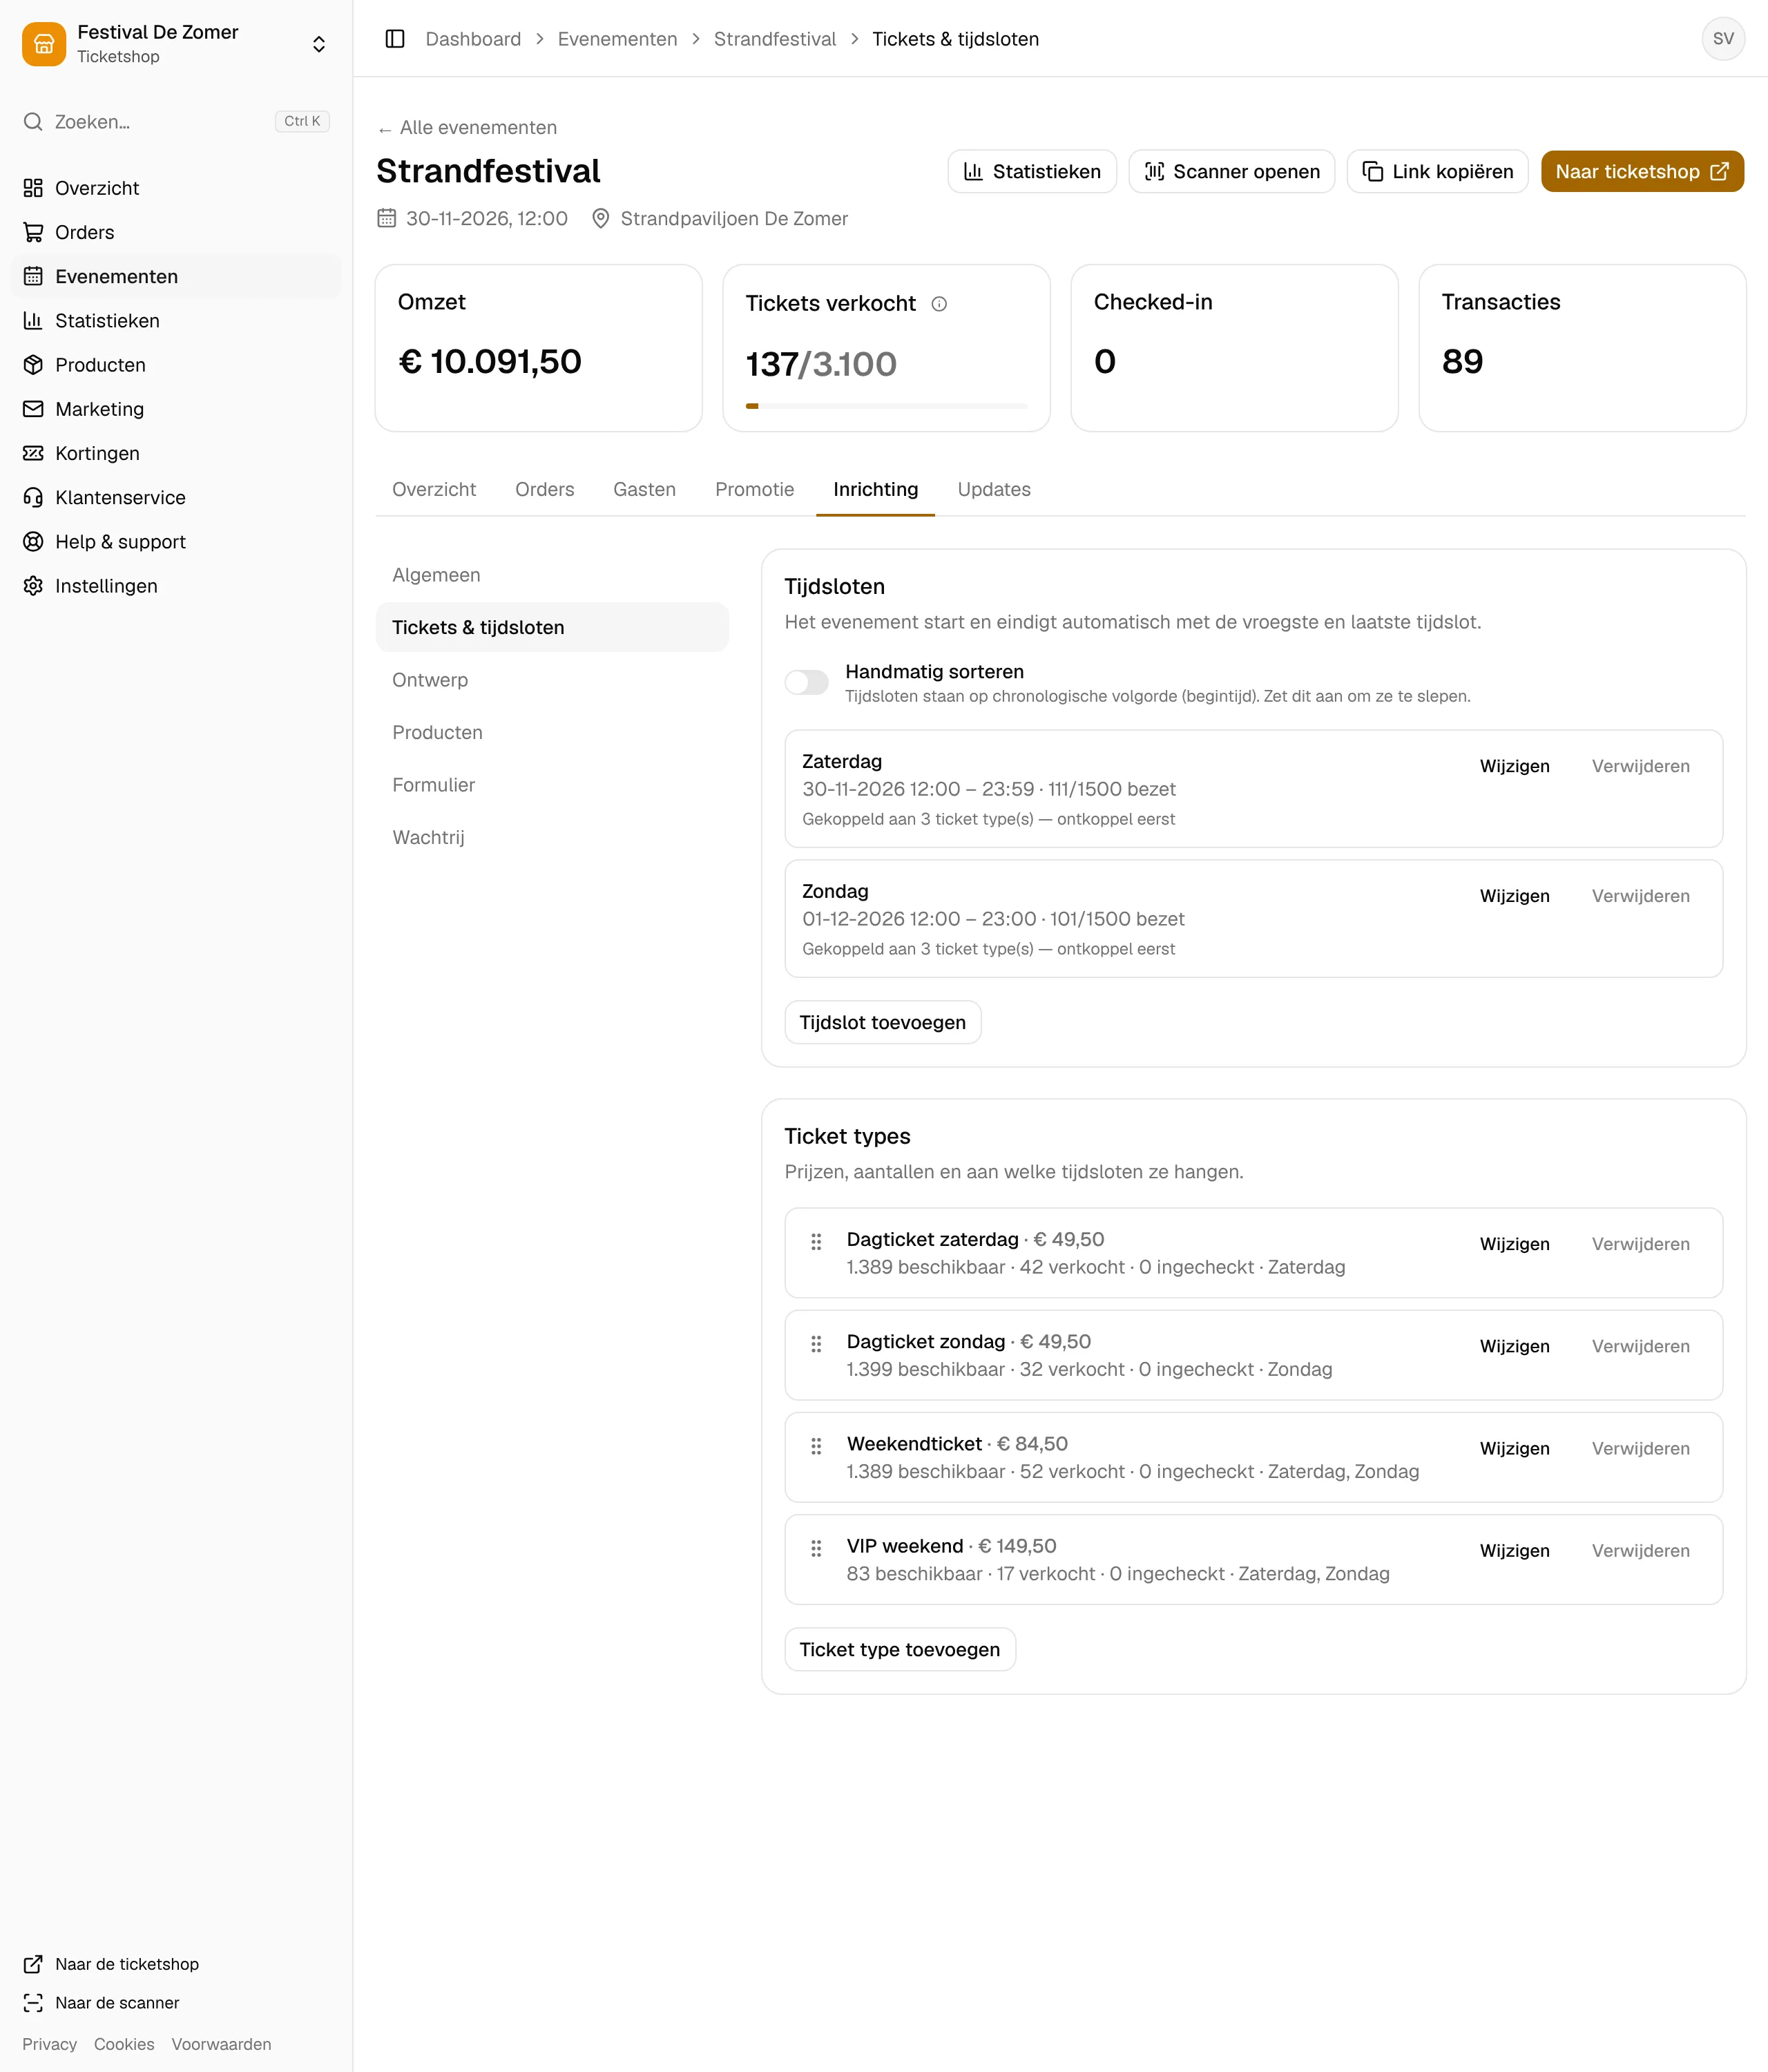
Task: Open sidebar Producten page
Action: (176, 365)
